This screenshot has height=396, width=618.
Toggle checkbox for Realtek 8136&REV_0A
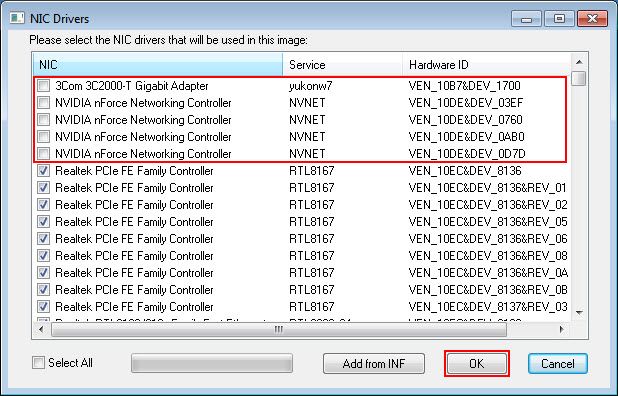click(x=43, y=273)
